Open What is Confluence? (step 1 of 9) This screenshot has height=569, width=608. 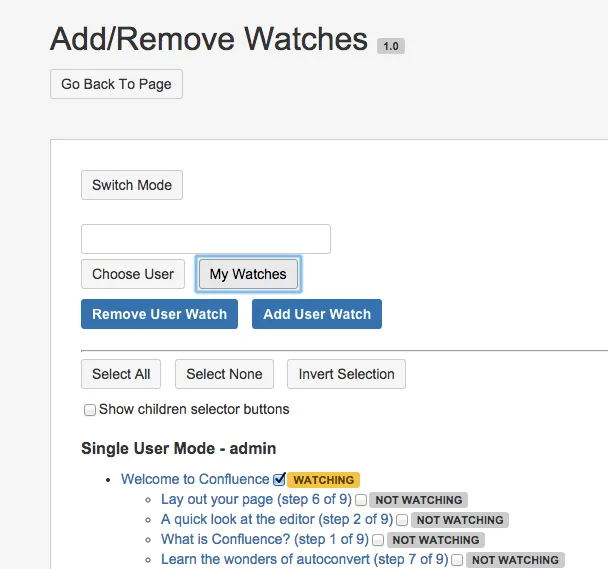click(265, 540)
